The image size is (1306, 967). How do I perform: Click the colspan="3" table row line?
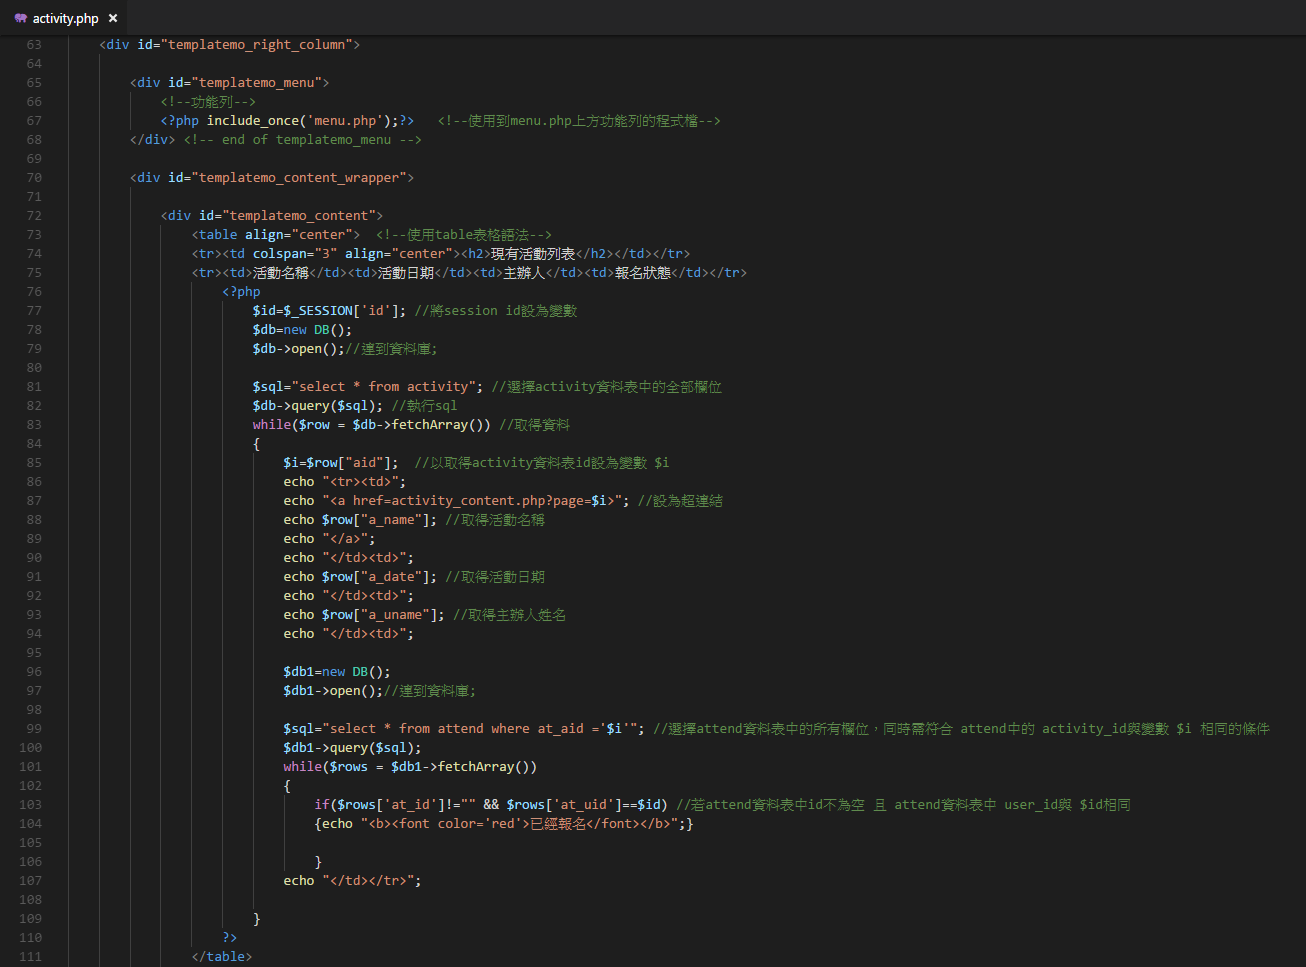(440, 254)
